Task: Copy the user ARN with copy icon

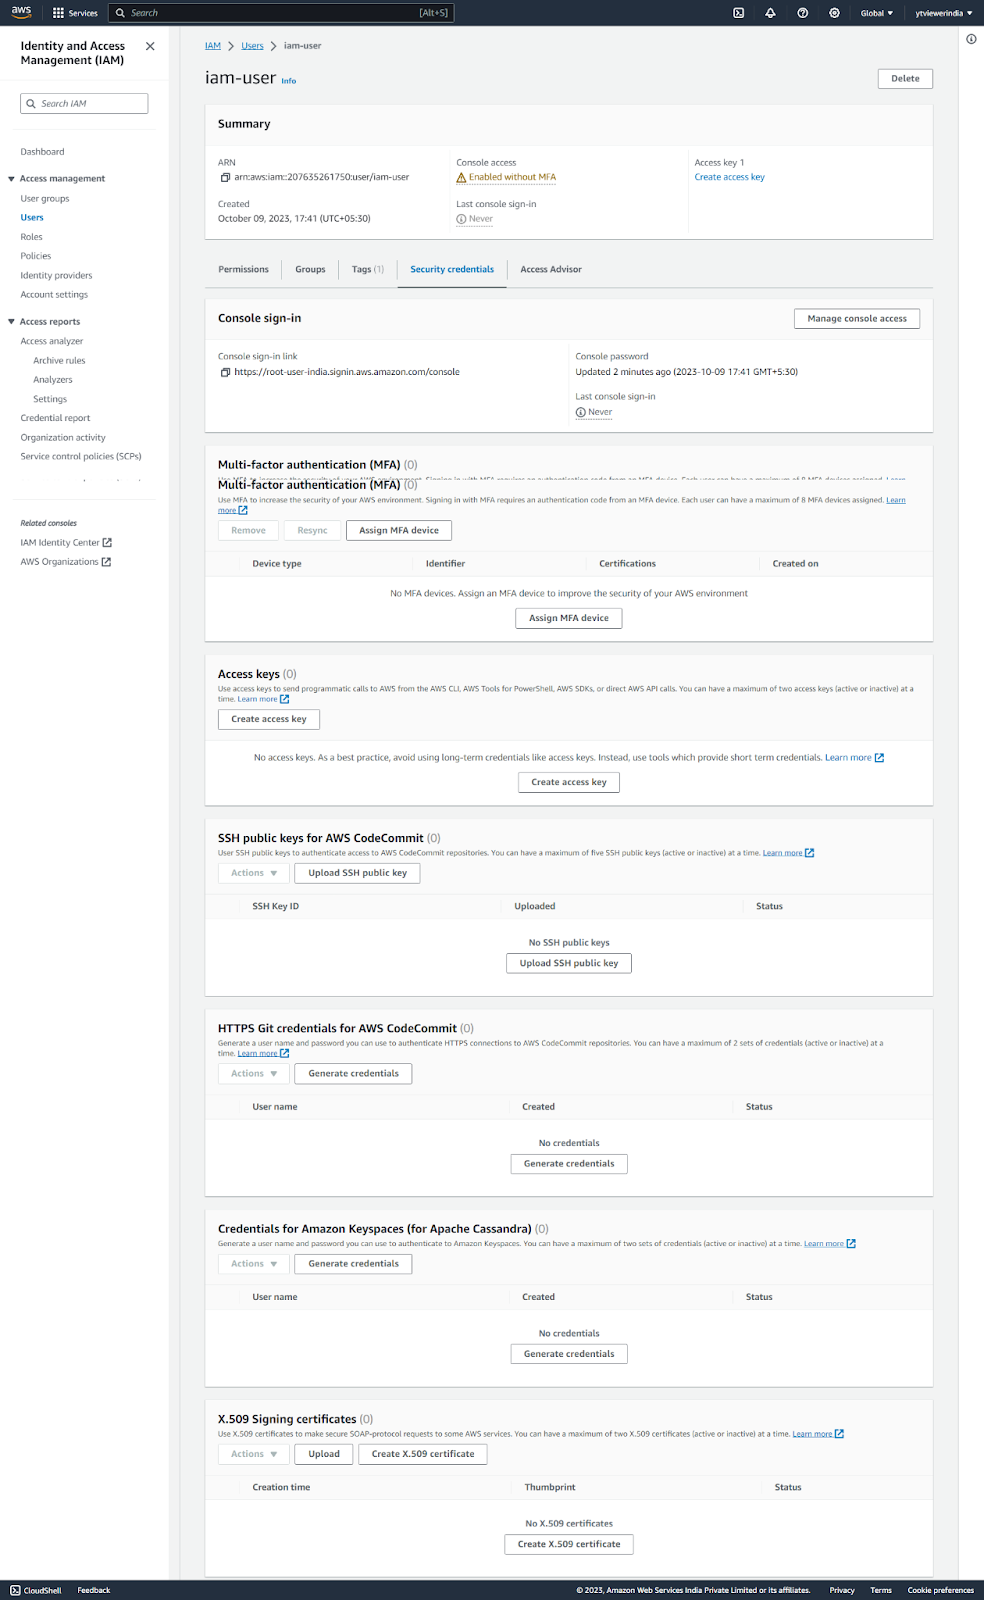Action: [x=225, y=177]
